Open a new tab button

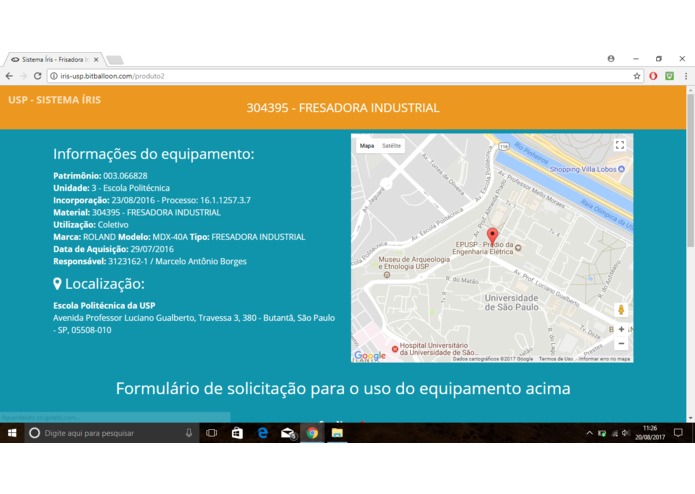pyautogui.click(x=115, y=60)
